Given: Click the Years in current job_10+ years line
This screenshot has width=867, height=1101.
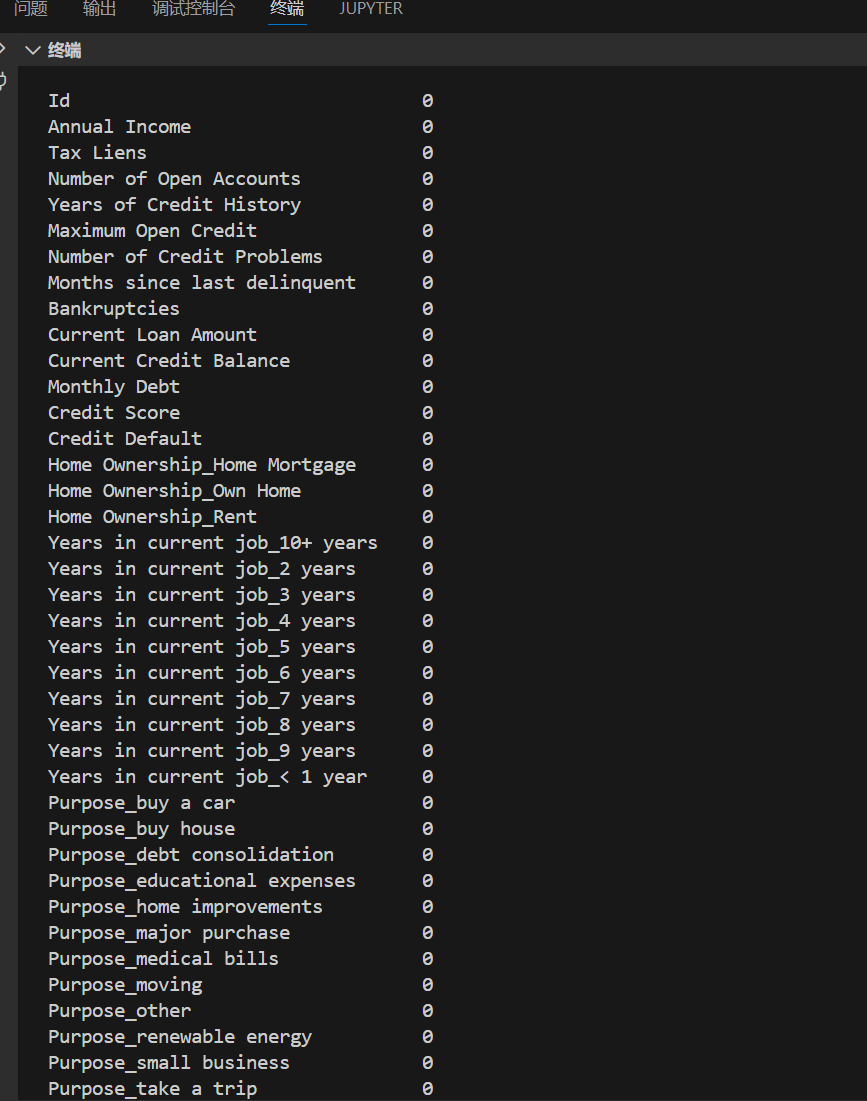Looking at the screenshot, I should click(x=212, y=542).
